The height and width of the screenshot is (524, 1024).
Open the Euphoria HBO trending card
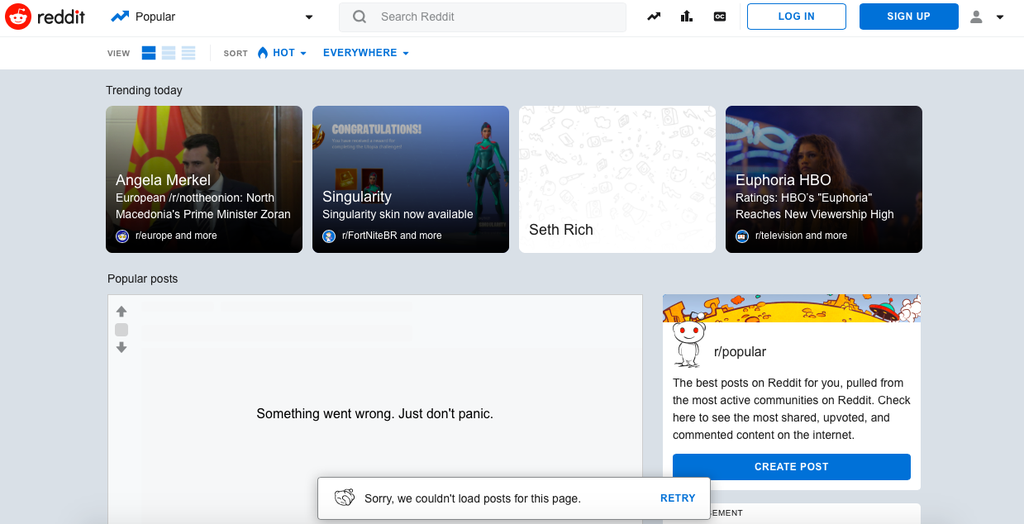pos(824,179)
